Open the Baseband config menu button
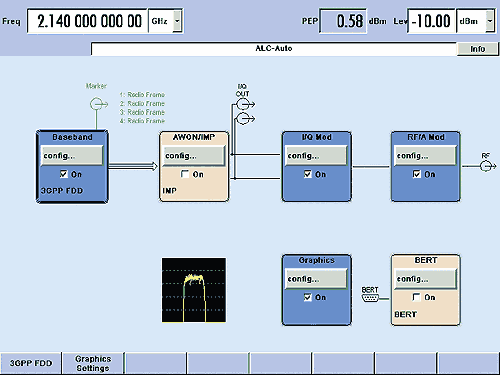Image resolution: width=500 pixels, height=375 pixels. click(72, 156)
